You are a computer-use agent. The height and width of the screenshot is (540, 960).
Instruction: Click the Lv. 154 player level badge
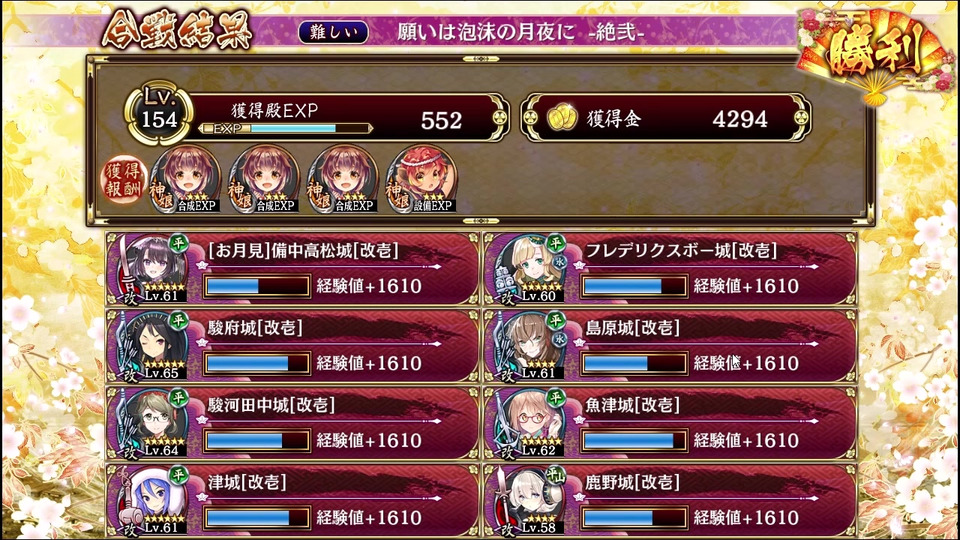pyautogui.click(x=159, y=115)
